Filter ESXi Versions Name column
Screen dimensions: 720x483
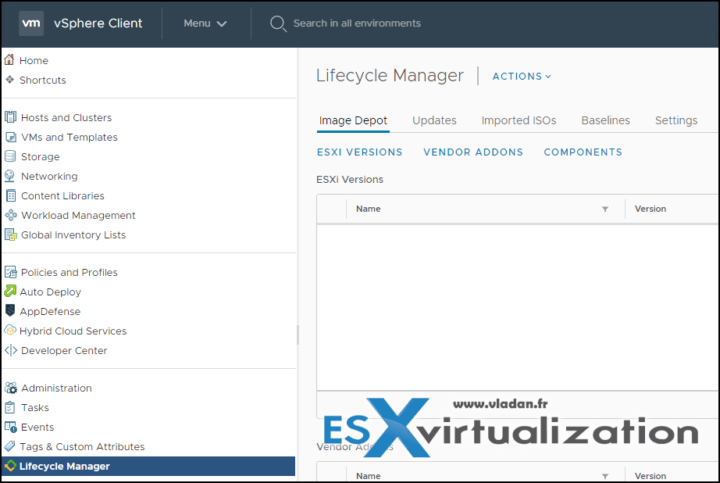point(605,209)
